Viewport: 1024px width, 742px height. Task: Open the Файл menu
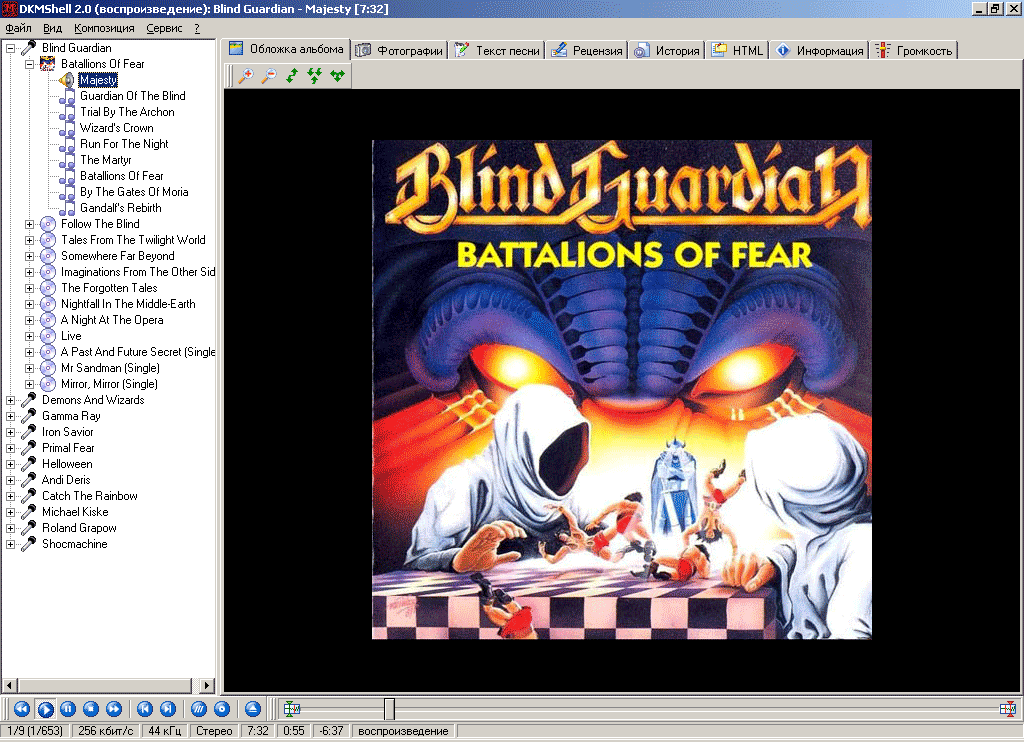pyautogui.click(x=18, y=28)
